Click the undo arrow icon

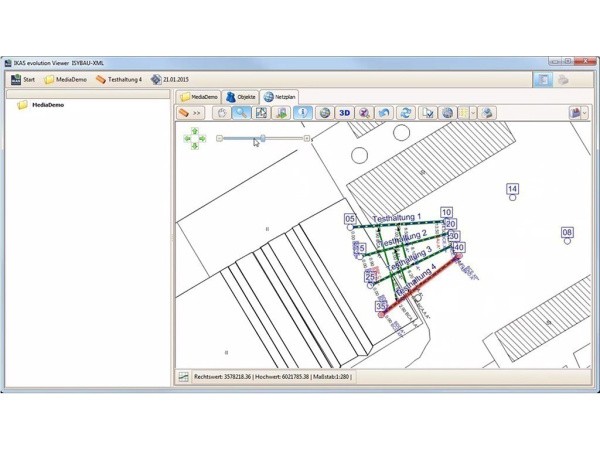tap(385, 113)
